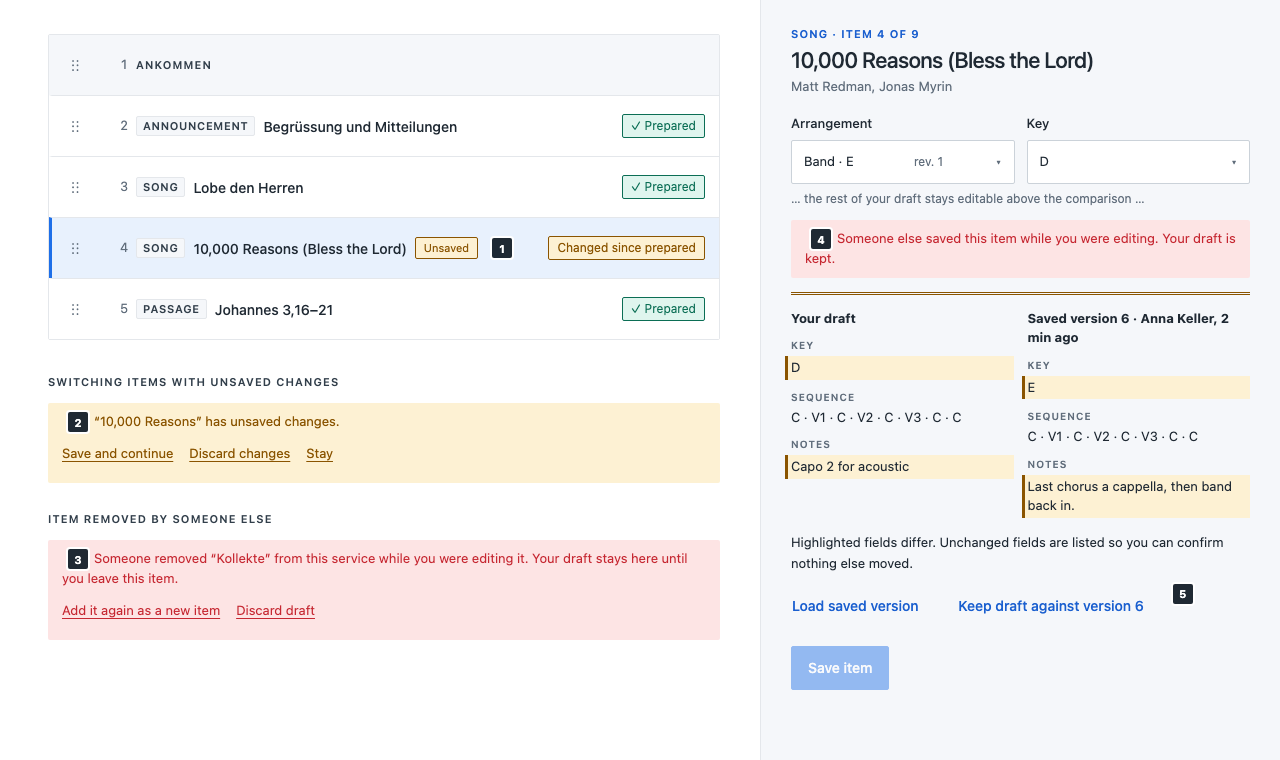Click the Discard draft link

point(276,611)
